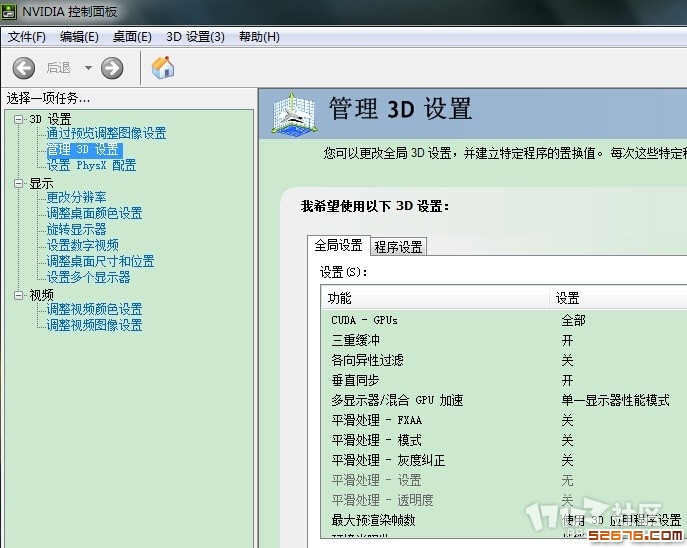
Task: Select the 最大预渲染帧数 row
Action: pos(504,520)
